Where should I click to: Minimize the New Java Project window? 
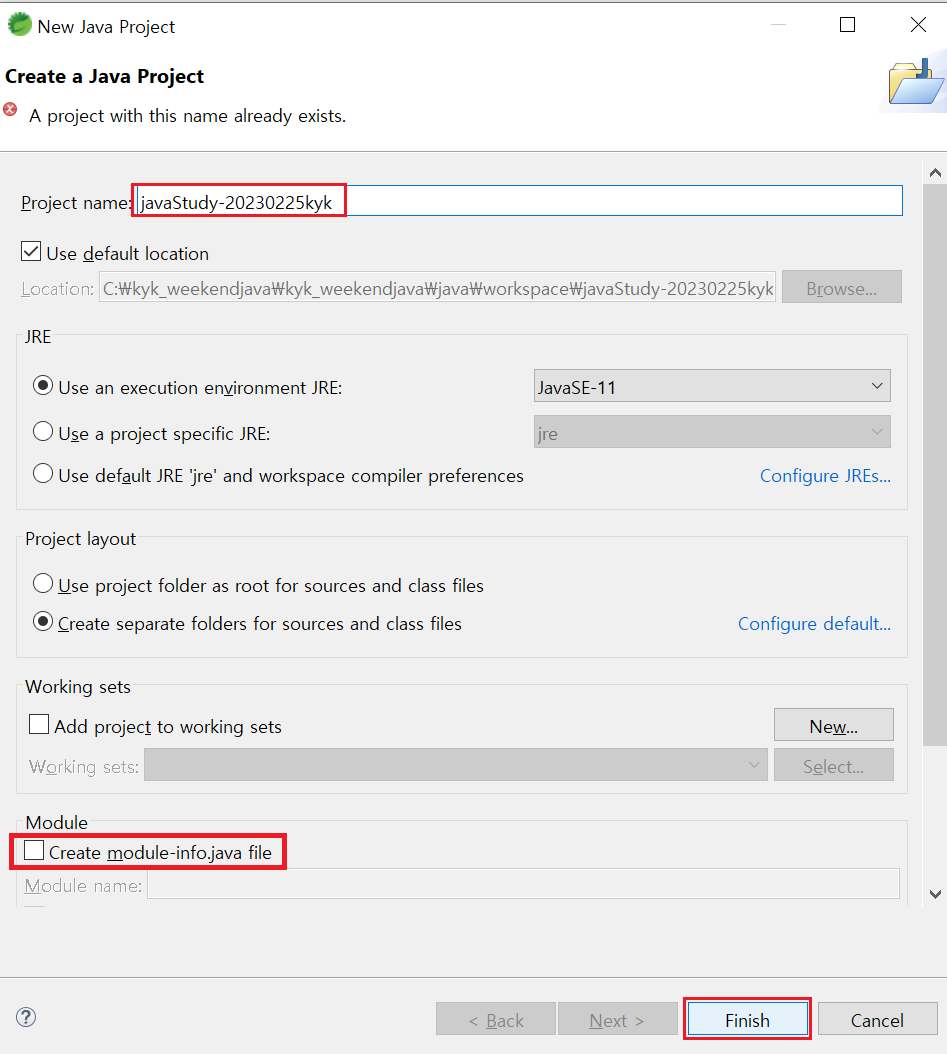point(778,25)
